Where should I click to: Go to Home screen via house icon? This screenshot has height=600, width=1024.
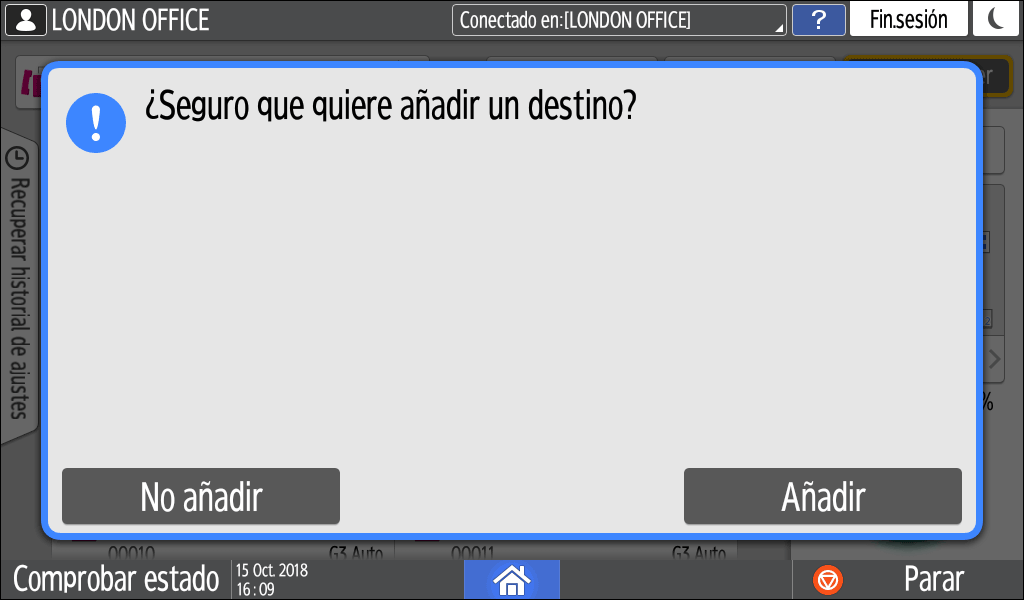511,580
